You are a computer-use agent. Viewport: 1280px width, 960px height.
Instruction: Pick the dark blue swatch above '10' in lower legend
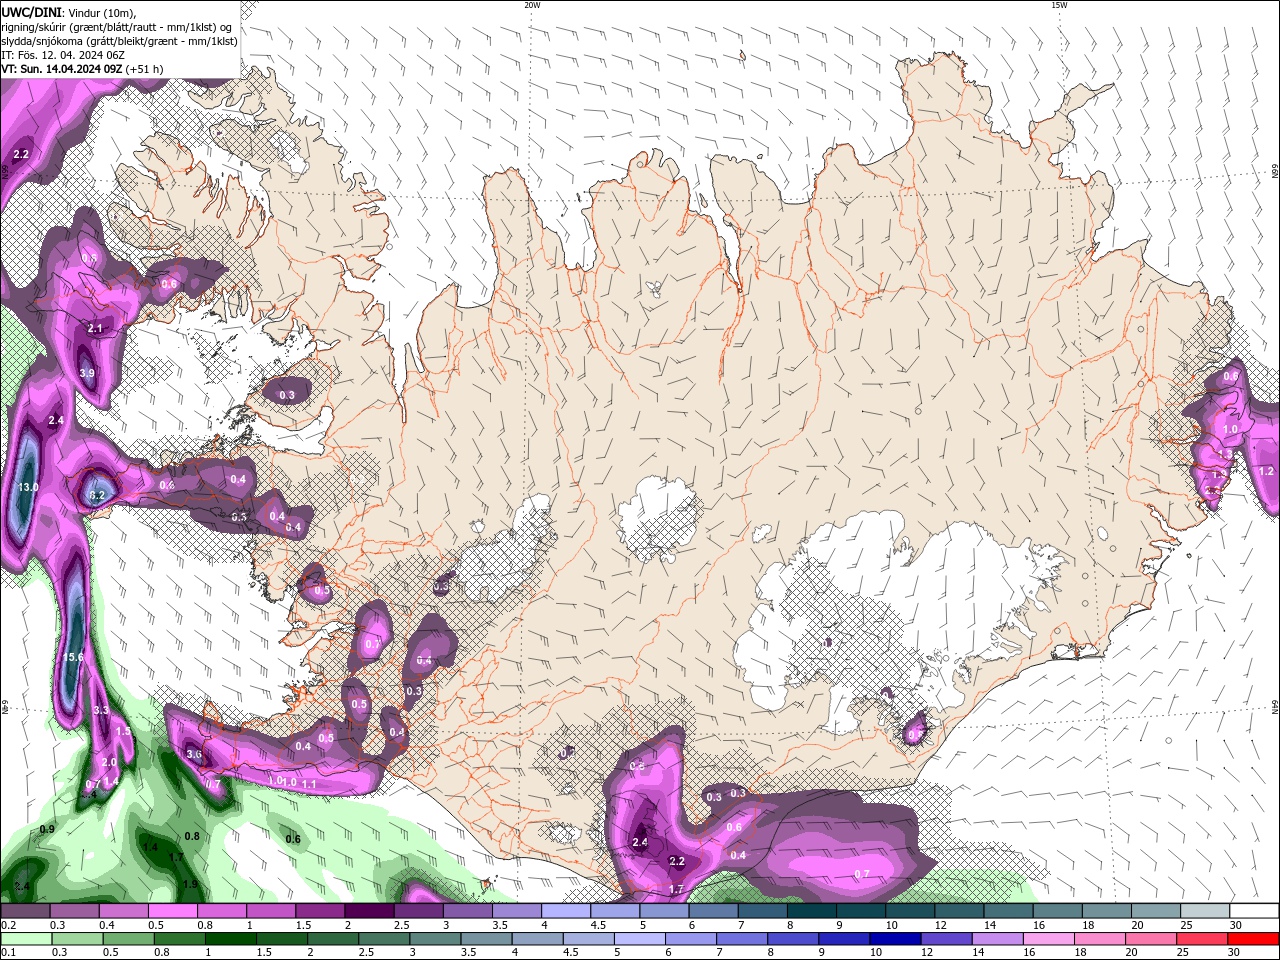point(893,939)
